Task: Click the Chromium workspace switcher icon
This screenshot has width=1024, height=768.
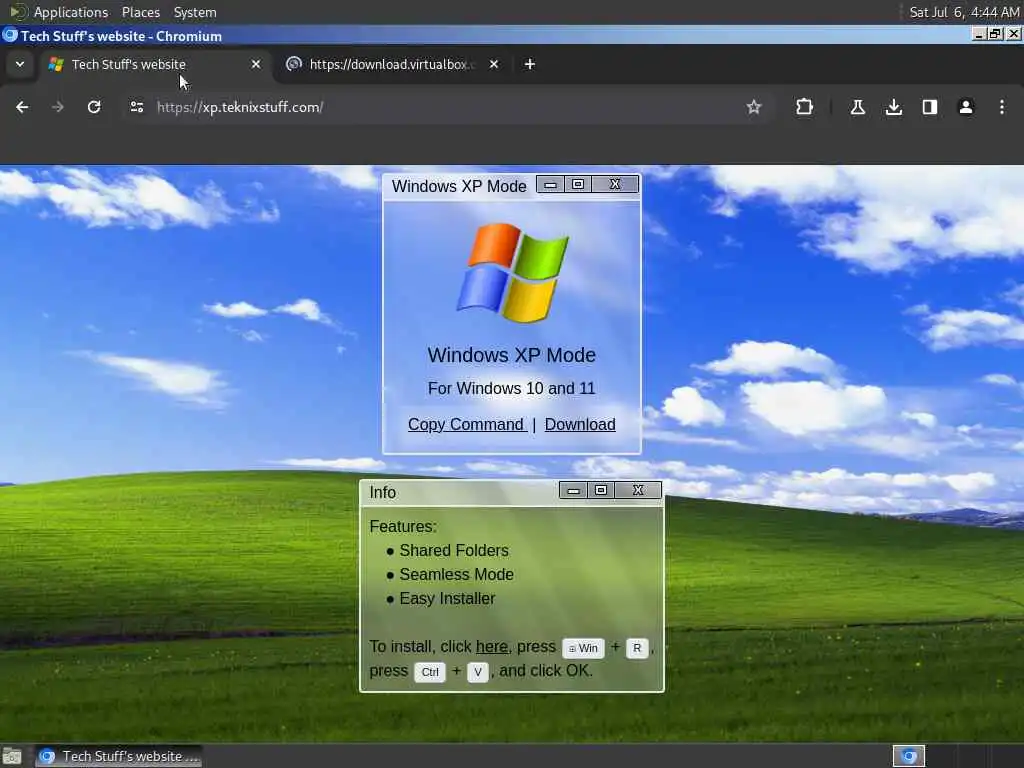Action: click(908, 756)
